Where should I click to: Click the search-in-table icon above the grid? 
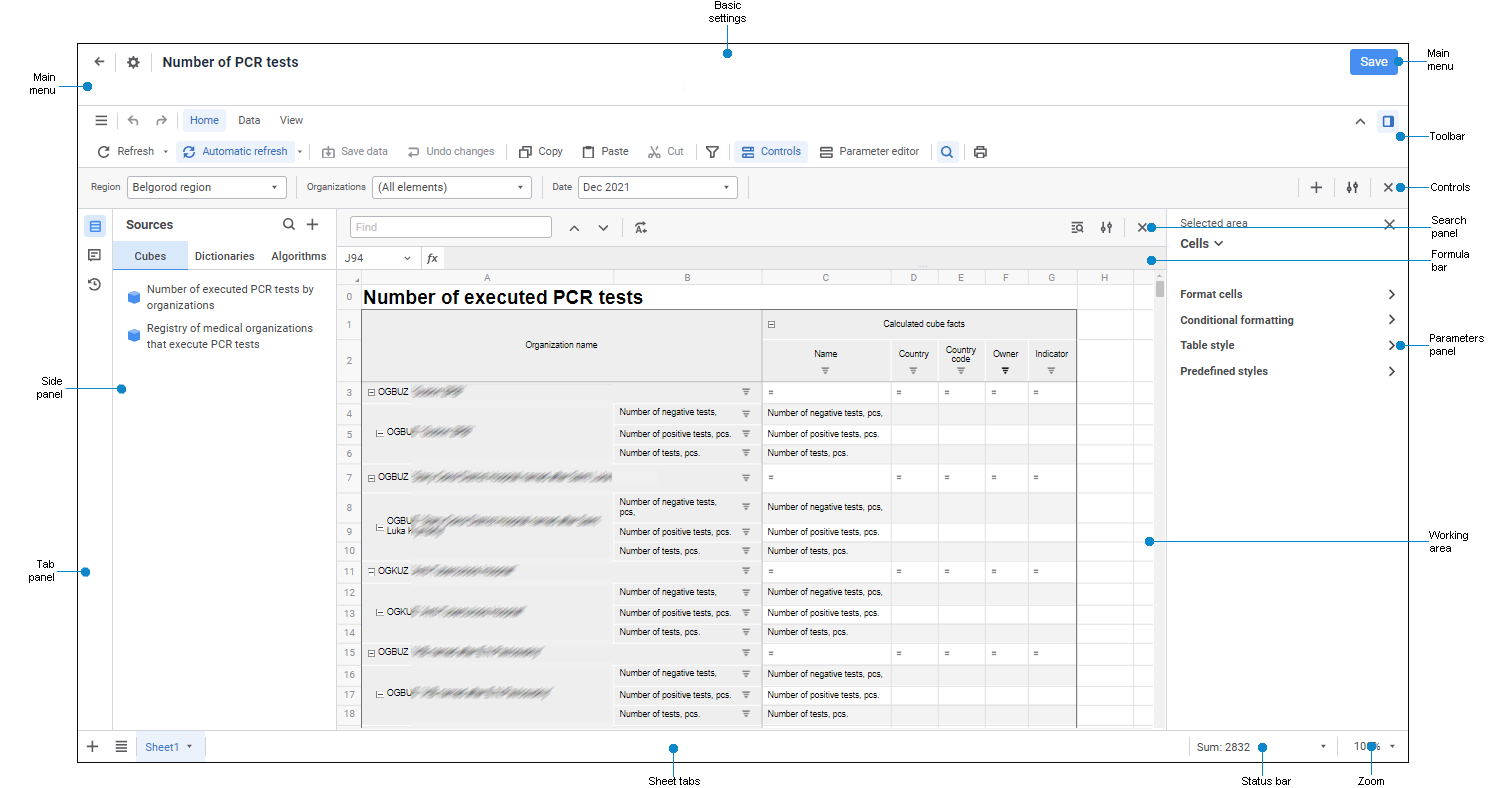pyautogui.click(x=1077, y=228)
